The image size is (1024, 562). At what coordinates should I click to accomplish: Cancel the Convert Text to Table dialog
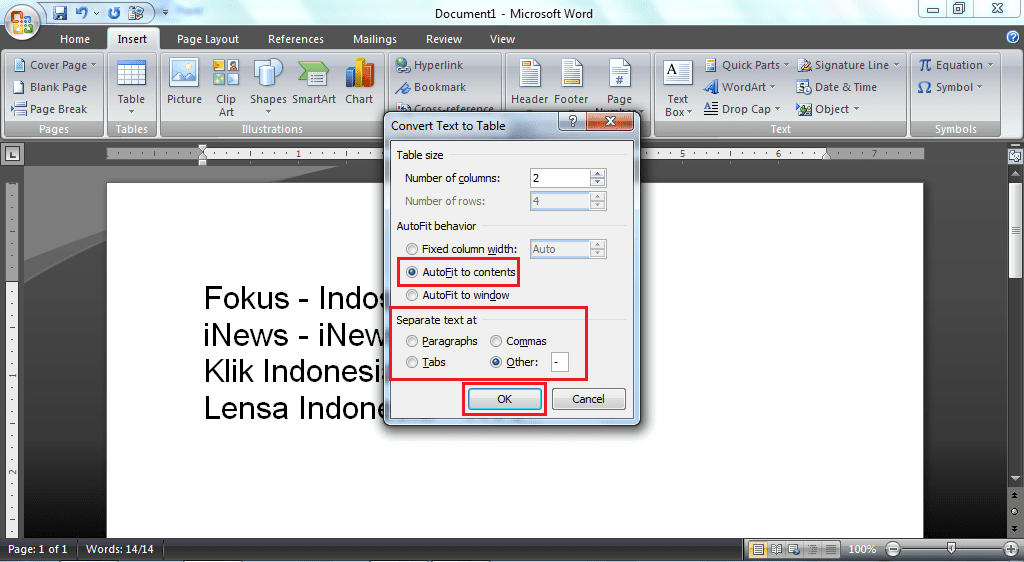[588, 399]
